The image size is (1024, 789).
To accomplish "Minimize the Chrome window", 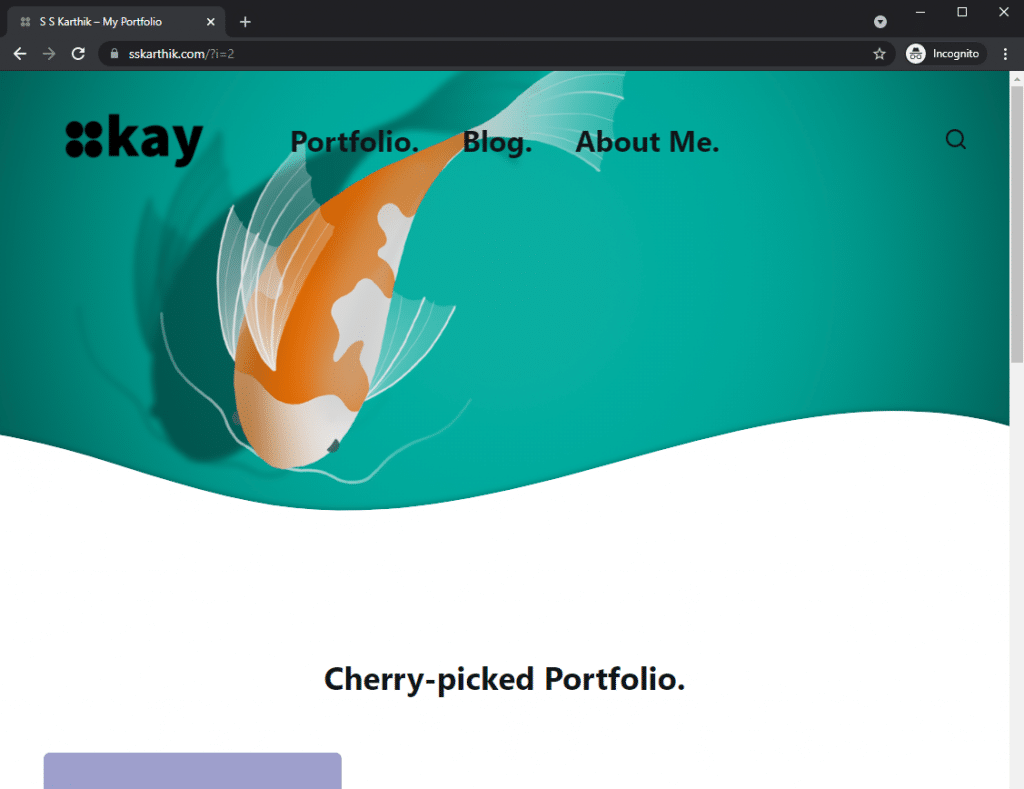I will point(920,12).
